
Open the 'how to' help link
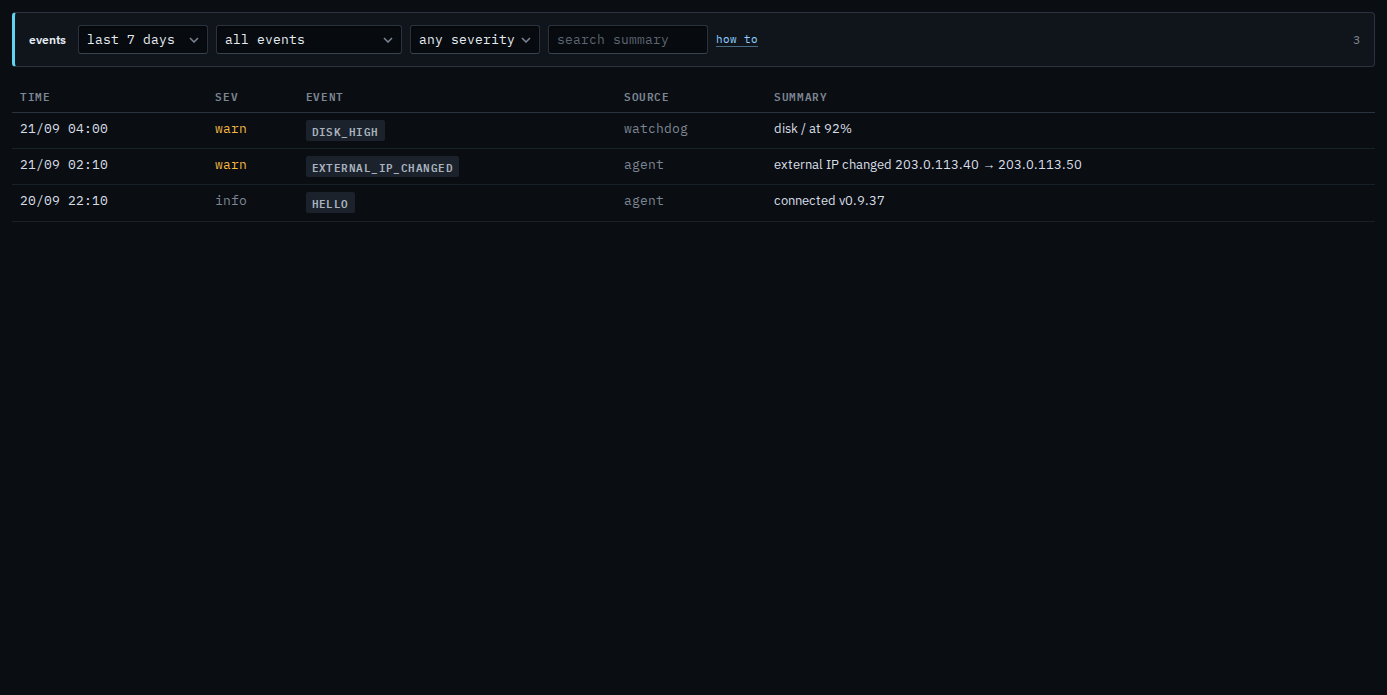tap(737, 40)
